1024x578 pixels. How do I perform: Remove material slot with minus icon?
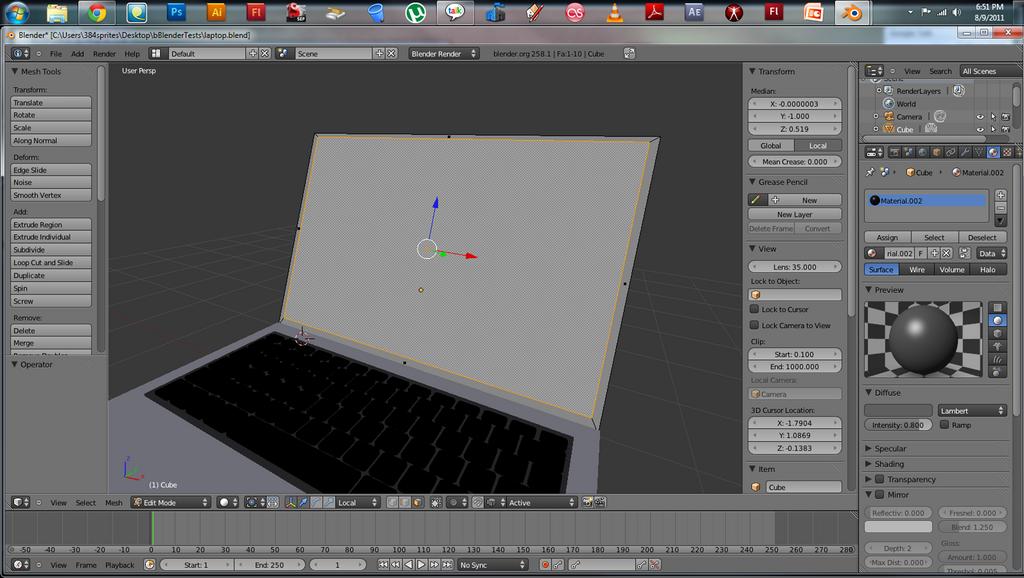1000,208
